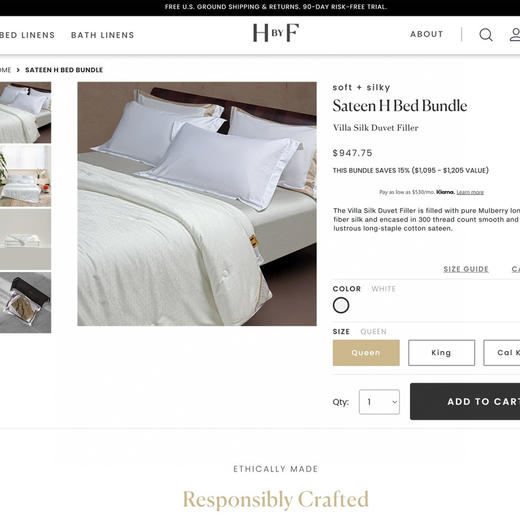View bedroom with plant thumbnail

(25, 176)
